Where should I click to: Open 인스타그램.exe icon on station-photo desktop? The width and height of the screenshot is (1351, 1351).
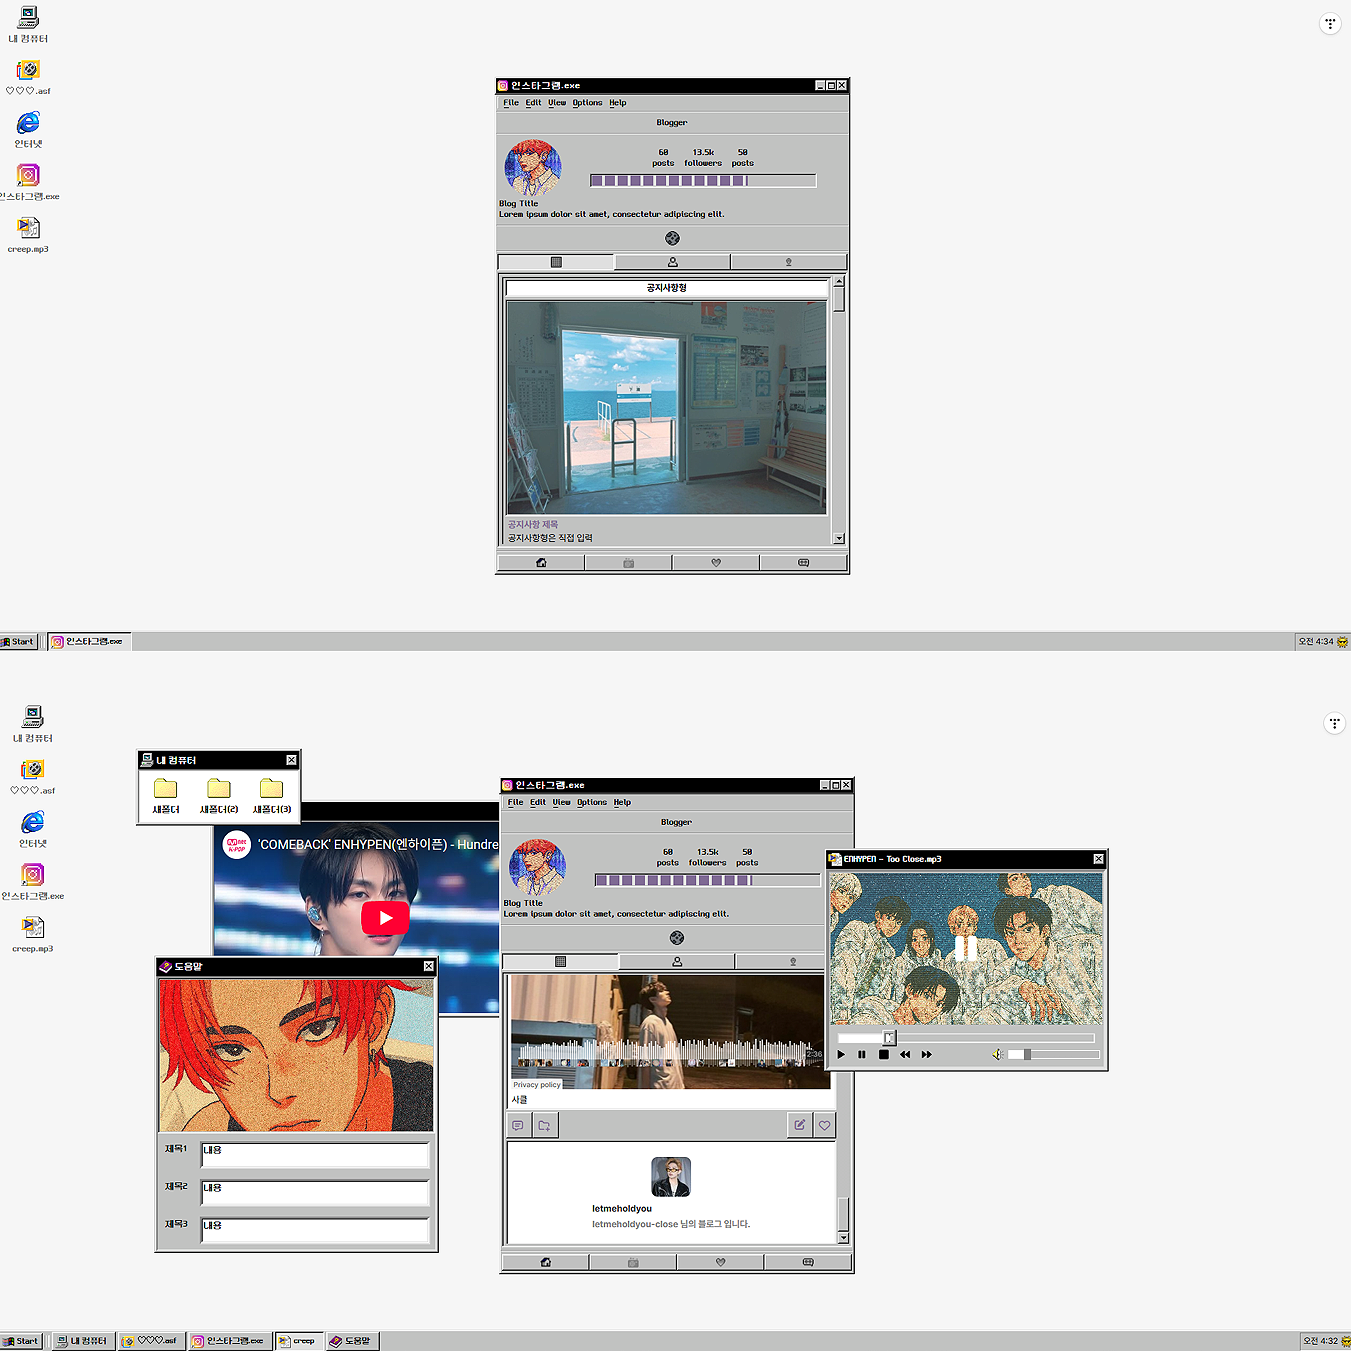pyautogui.click(x=29, y=183)
